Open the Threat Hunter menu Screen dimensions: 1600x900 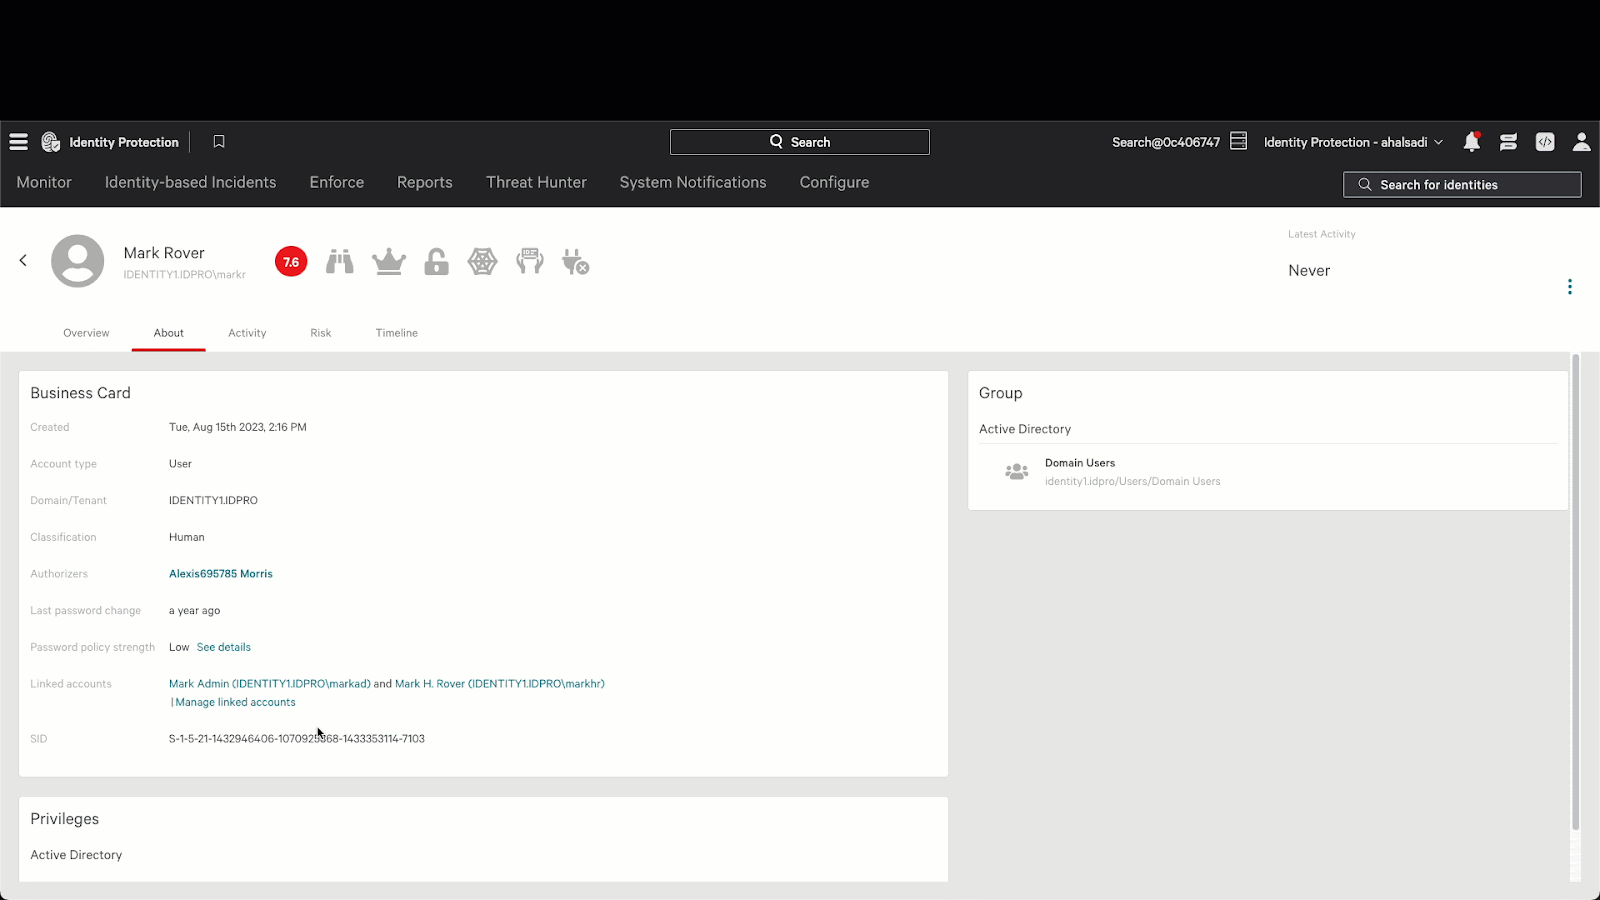click(x=536, y=182)
